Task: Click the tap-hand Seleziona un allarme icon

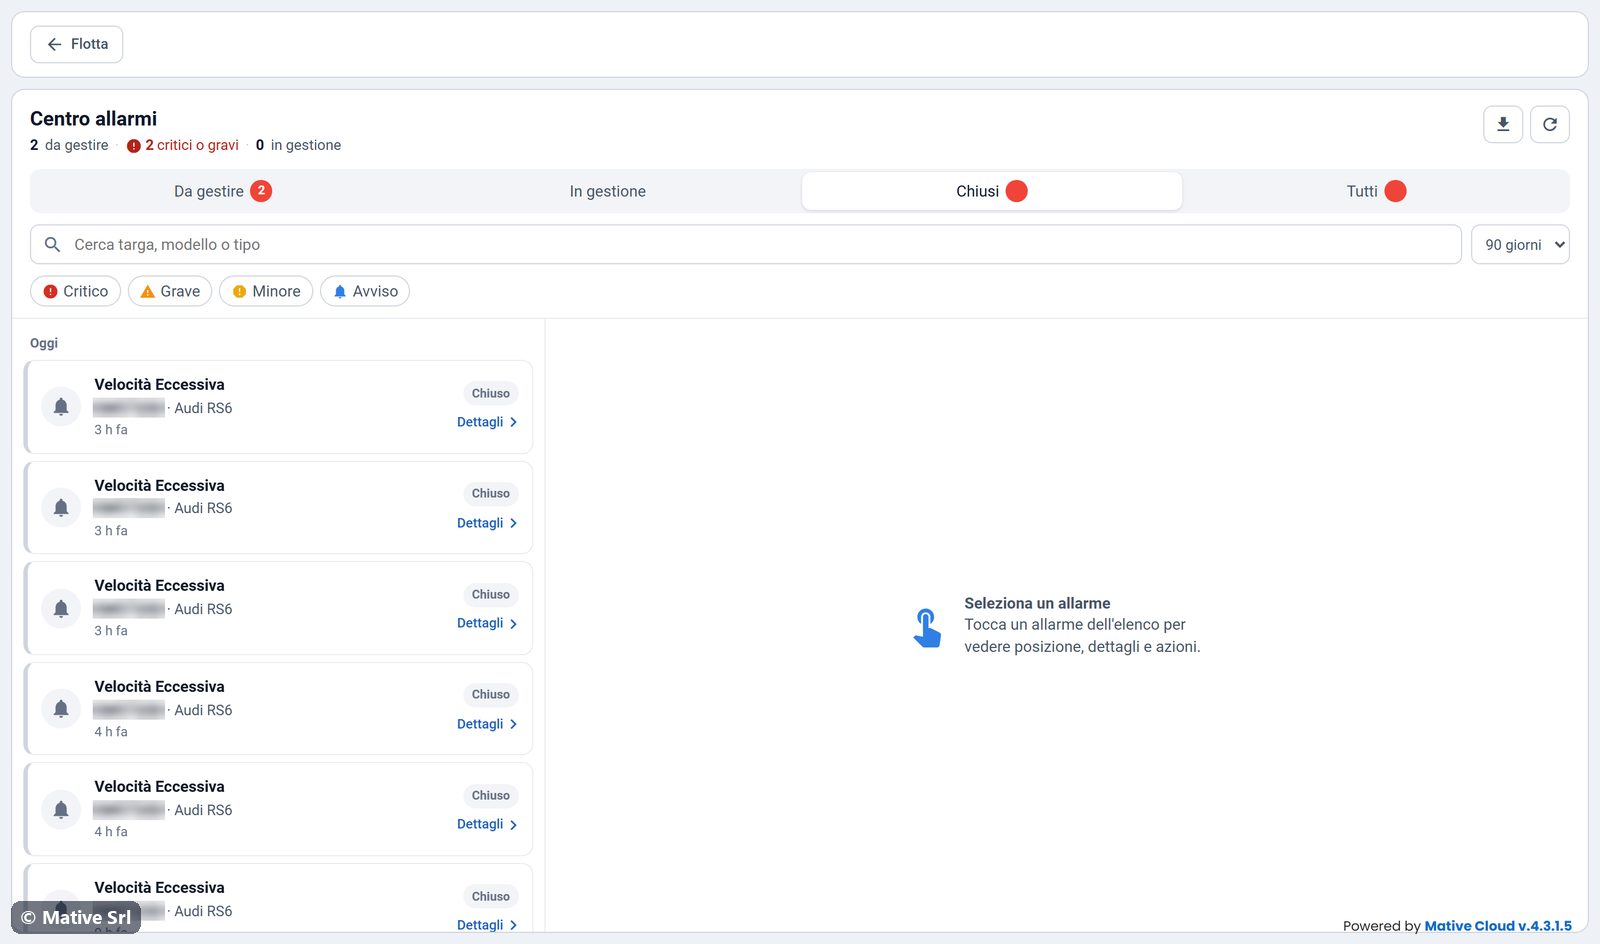Action: point(927,628)
